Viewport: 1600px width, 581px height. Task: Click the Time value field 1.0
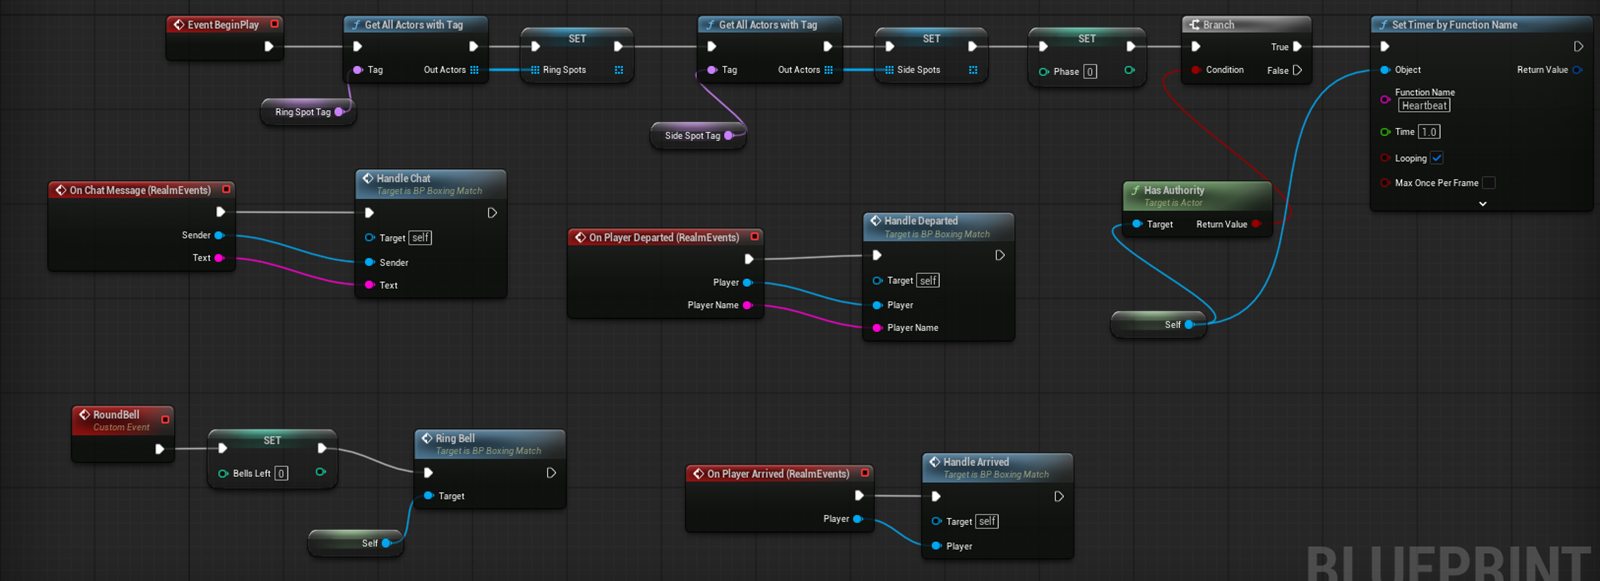[x=1429, y=132]
